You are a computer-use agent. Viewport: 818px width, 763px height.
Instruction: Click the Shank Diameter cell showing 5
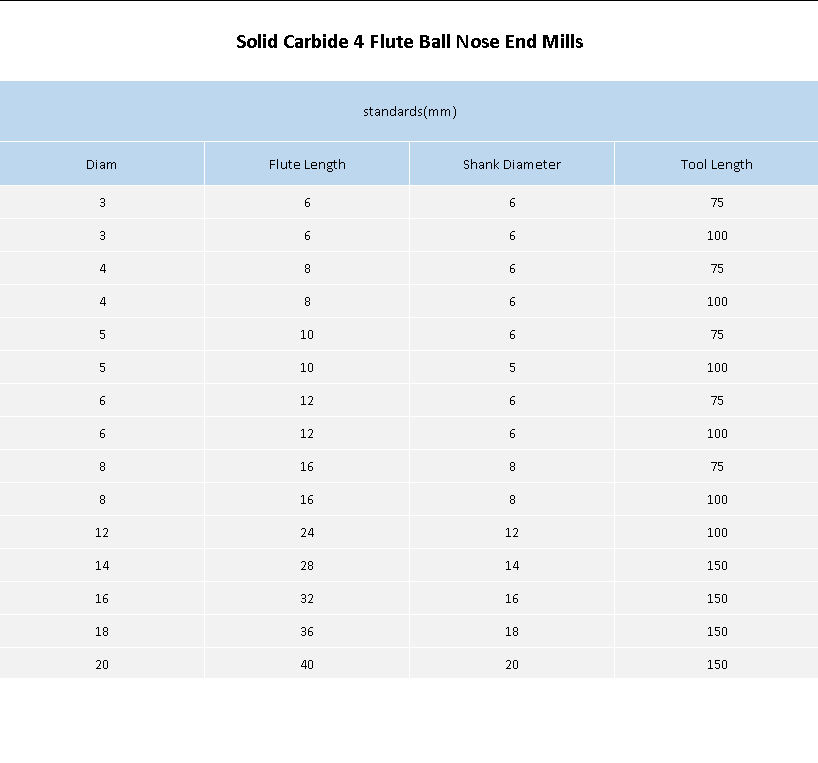point(512,367)
